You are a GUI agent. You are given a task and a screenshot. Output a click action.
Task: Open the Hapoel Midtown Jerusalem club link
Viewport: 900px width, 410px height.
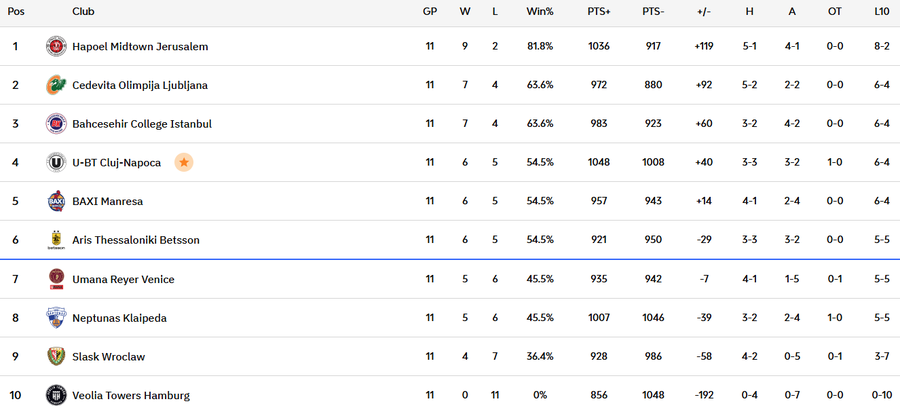click(140, 46)
